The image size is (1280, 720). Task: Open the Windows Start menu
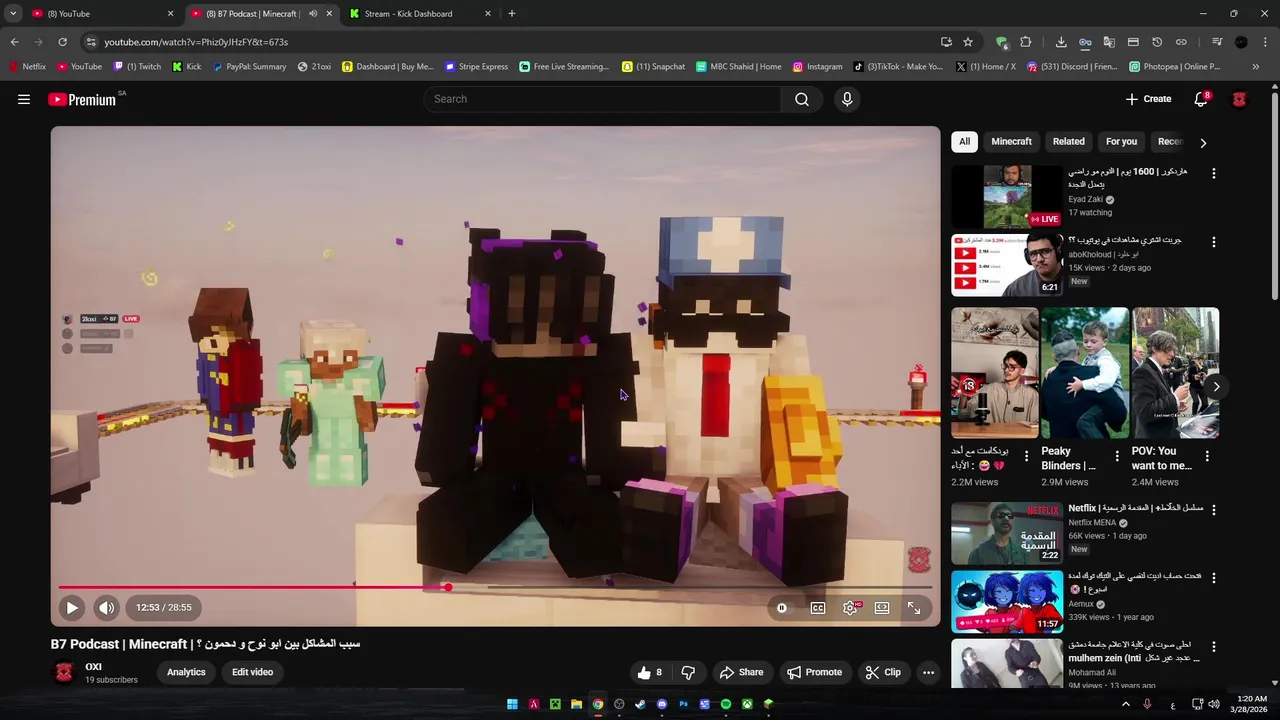[x=512, y=704]
